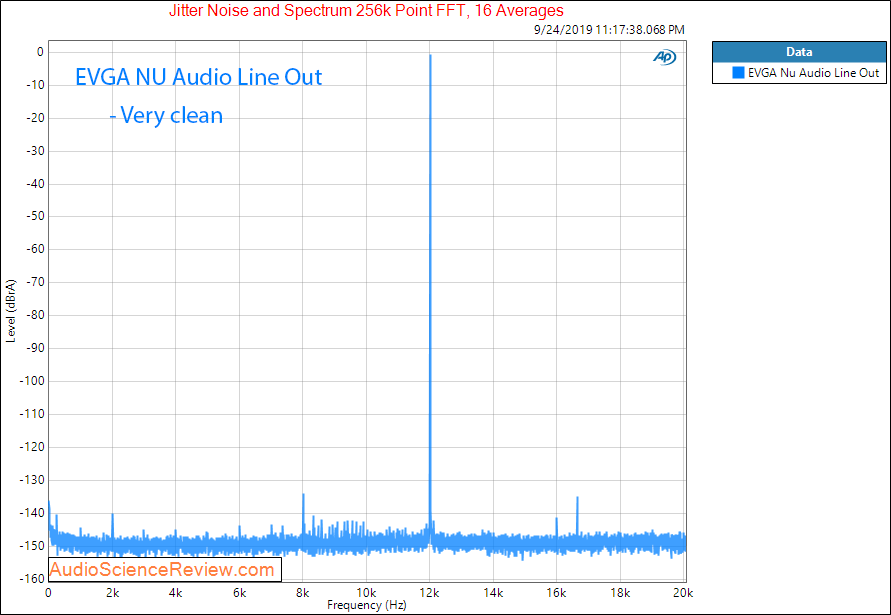Click the "6k" frequency tick label
891x615 pixels.
click(x=239, y=593)
